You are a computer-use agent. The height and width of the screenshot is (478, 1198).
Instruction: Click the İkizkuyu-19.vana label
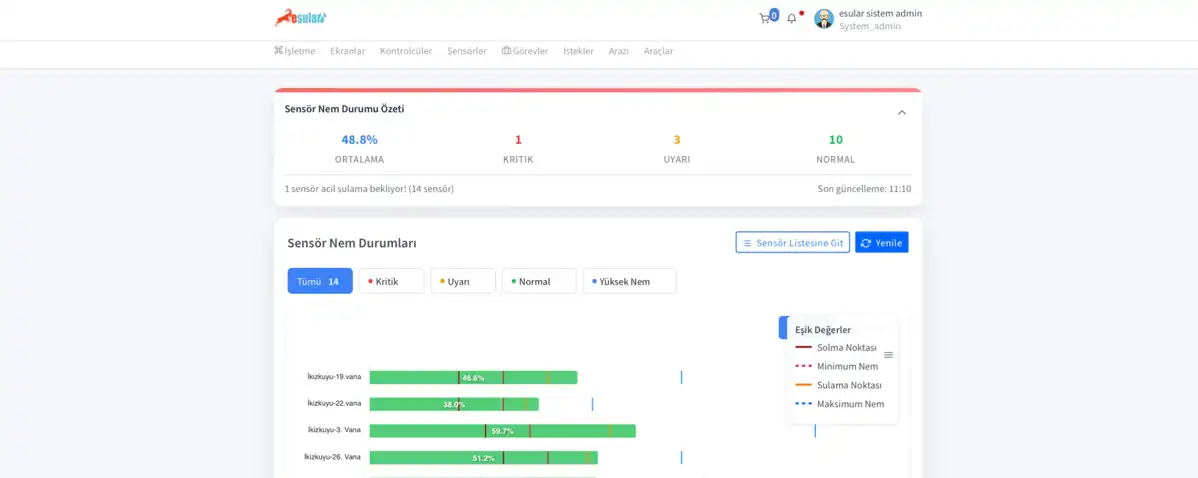click(334, 377)
